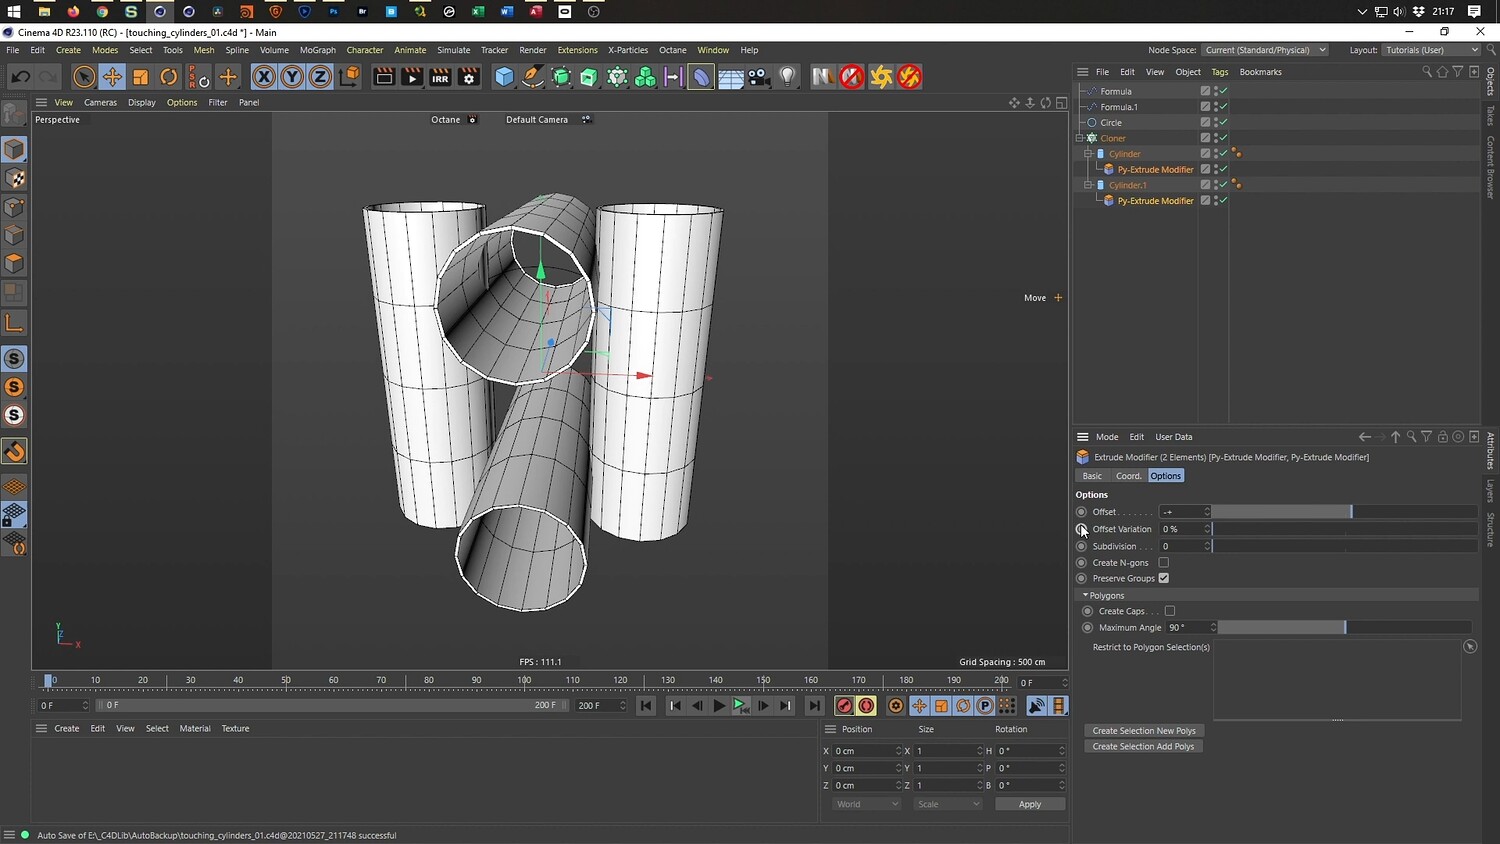The height and width of the screenshot is (844, 1500).
Task: Adjust the Maximum Angle slider
Action: click(1344, 628)
